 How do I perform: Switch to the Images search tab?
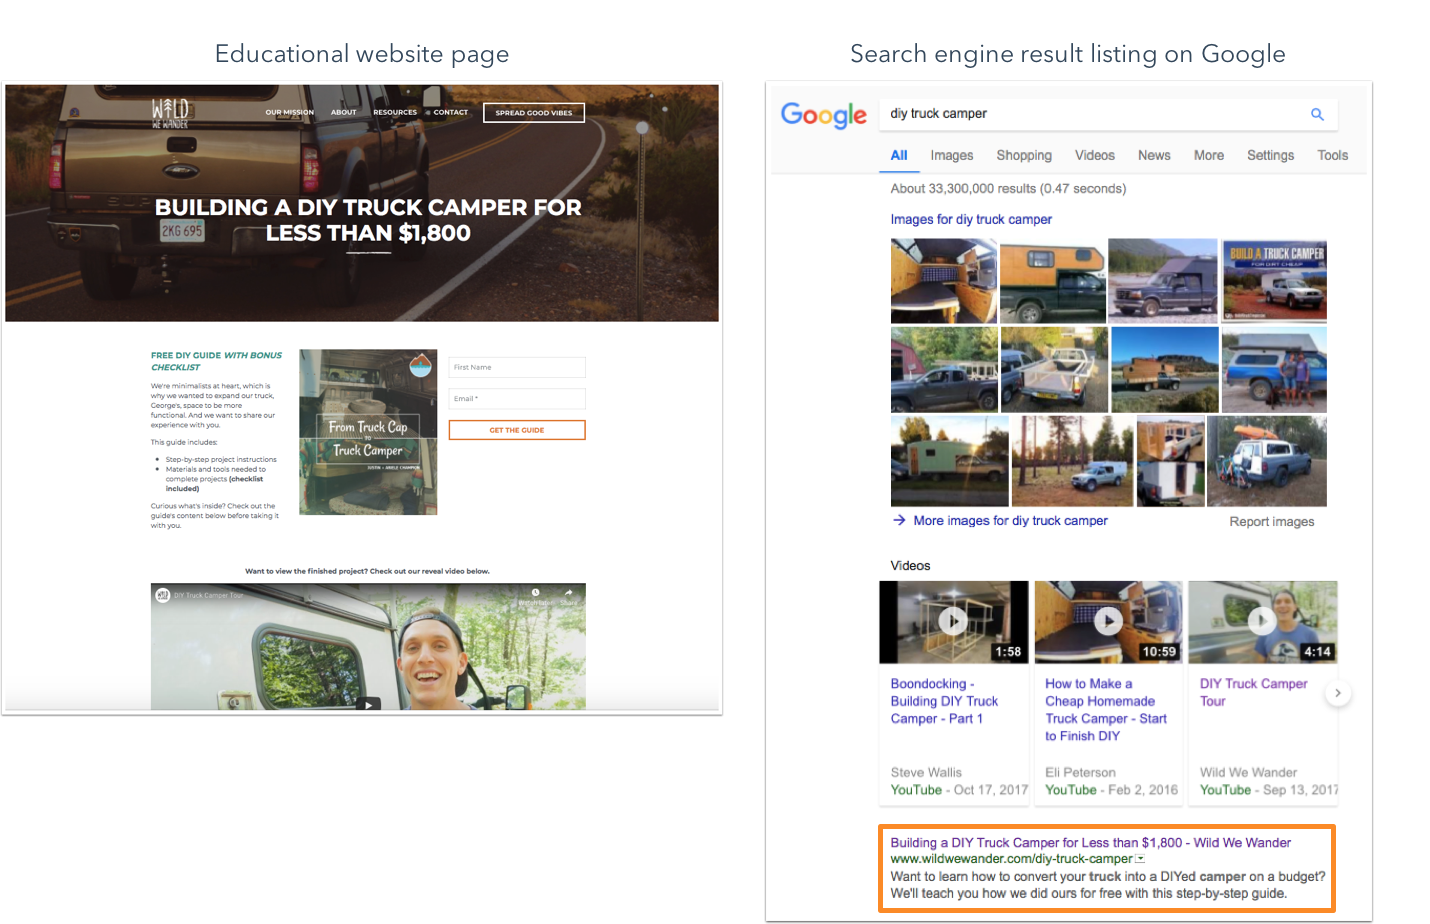951,155
